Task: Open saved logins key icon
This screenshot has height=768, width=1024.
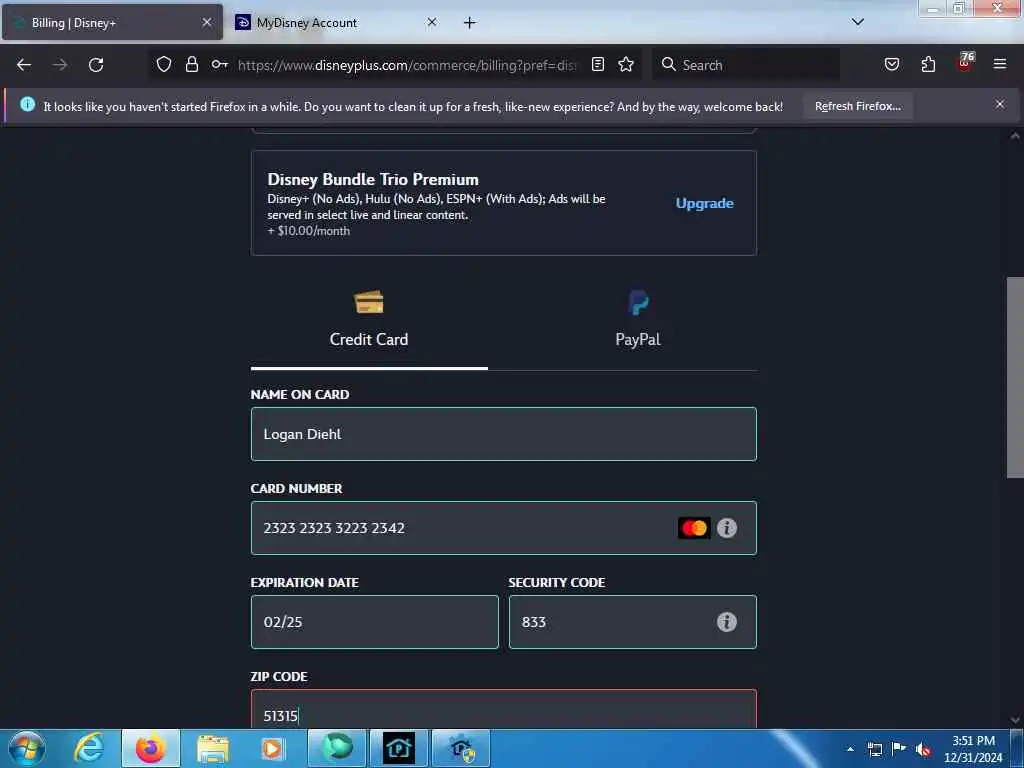Action: click(219, 65)
